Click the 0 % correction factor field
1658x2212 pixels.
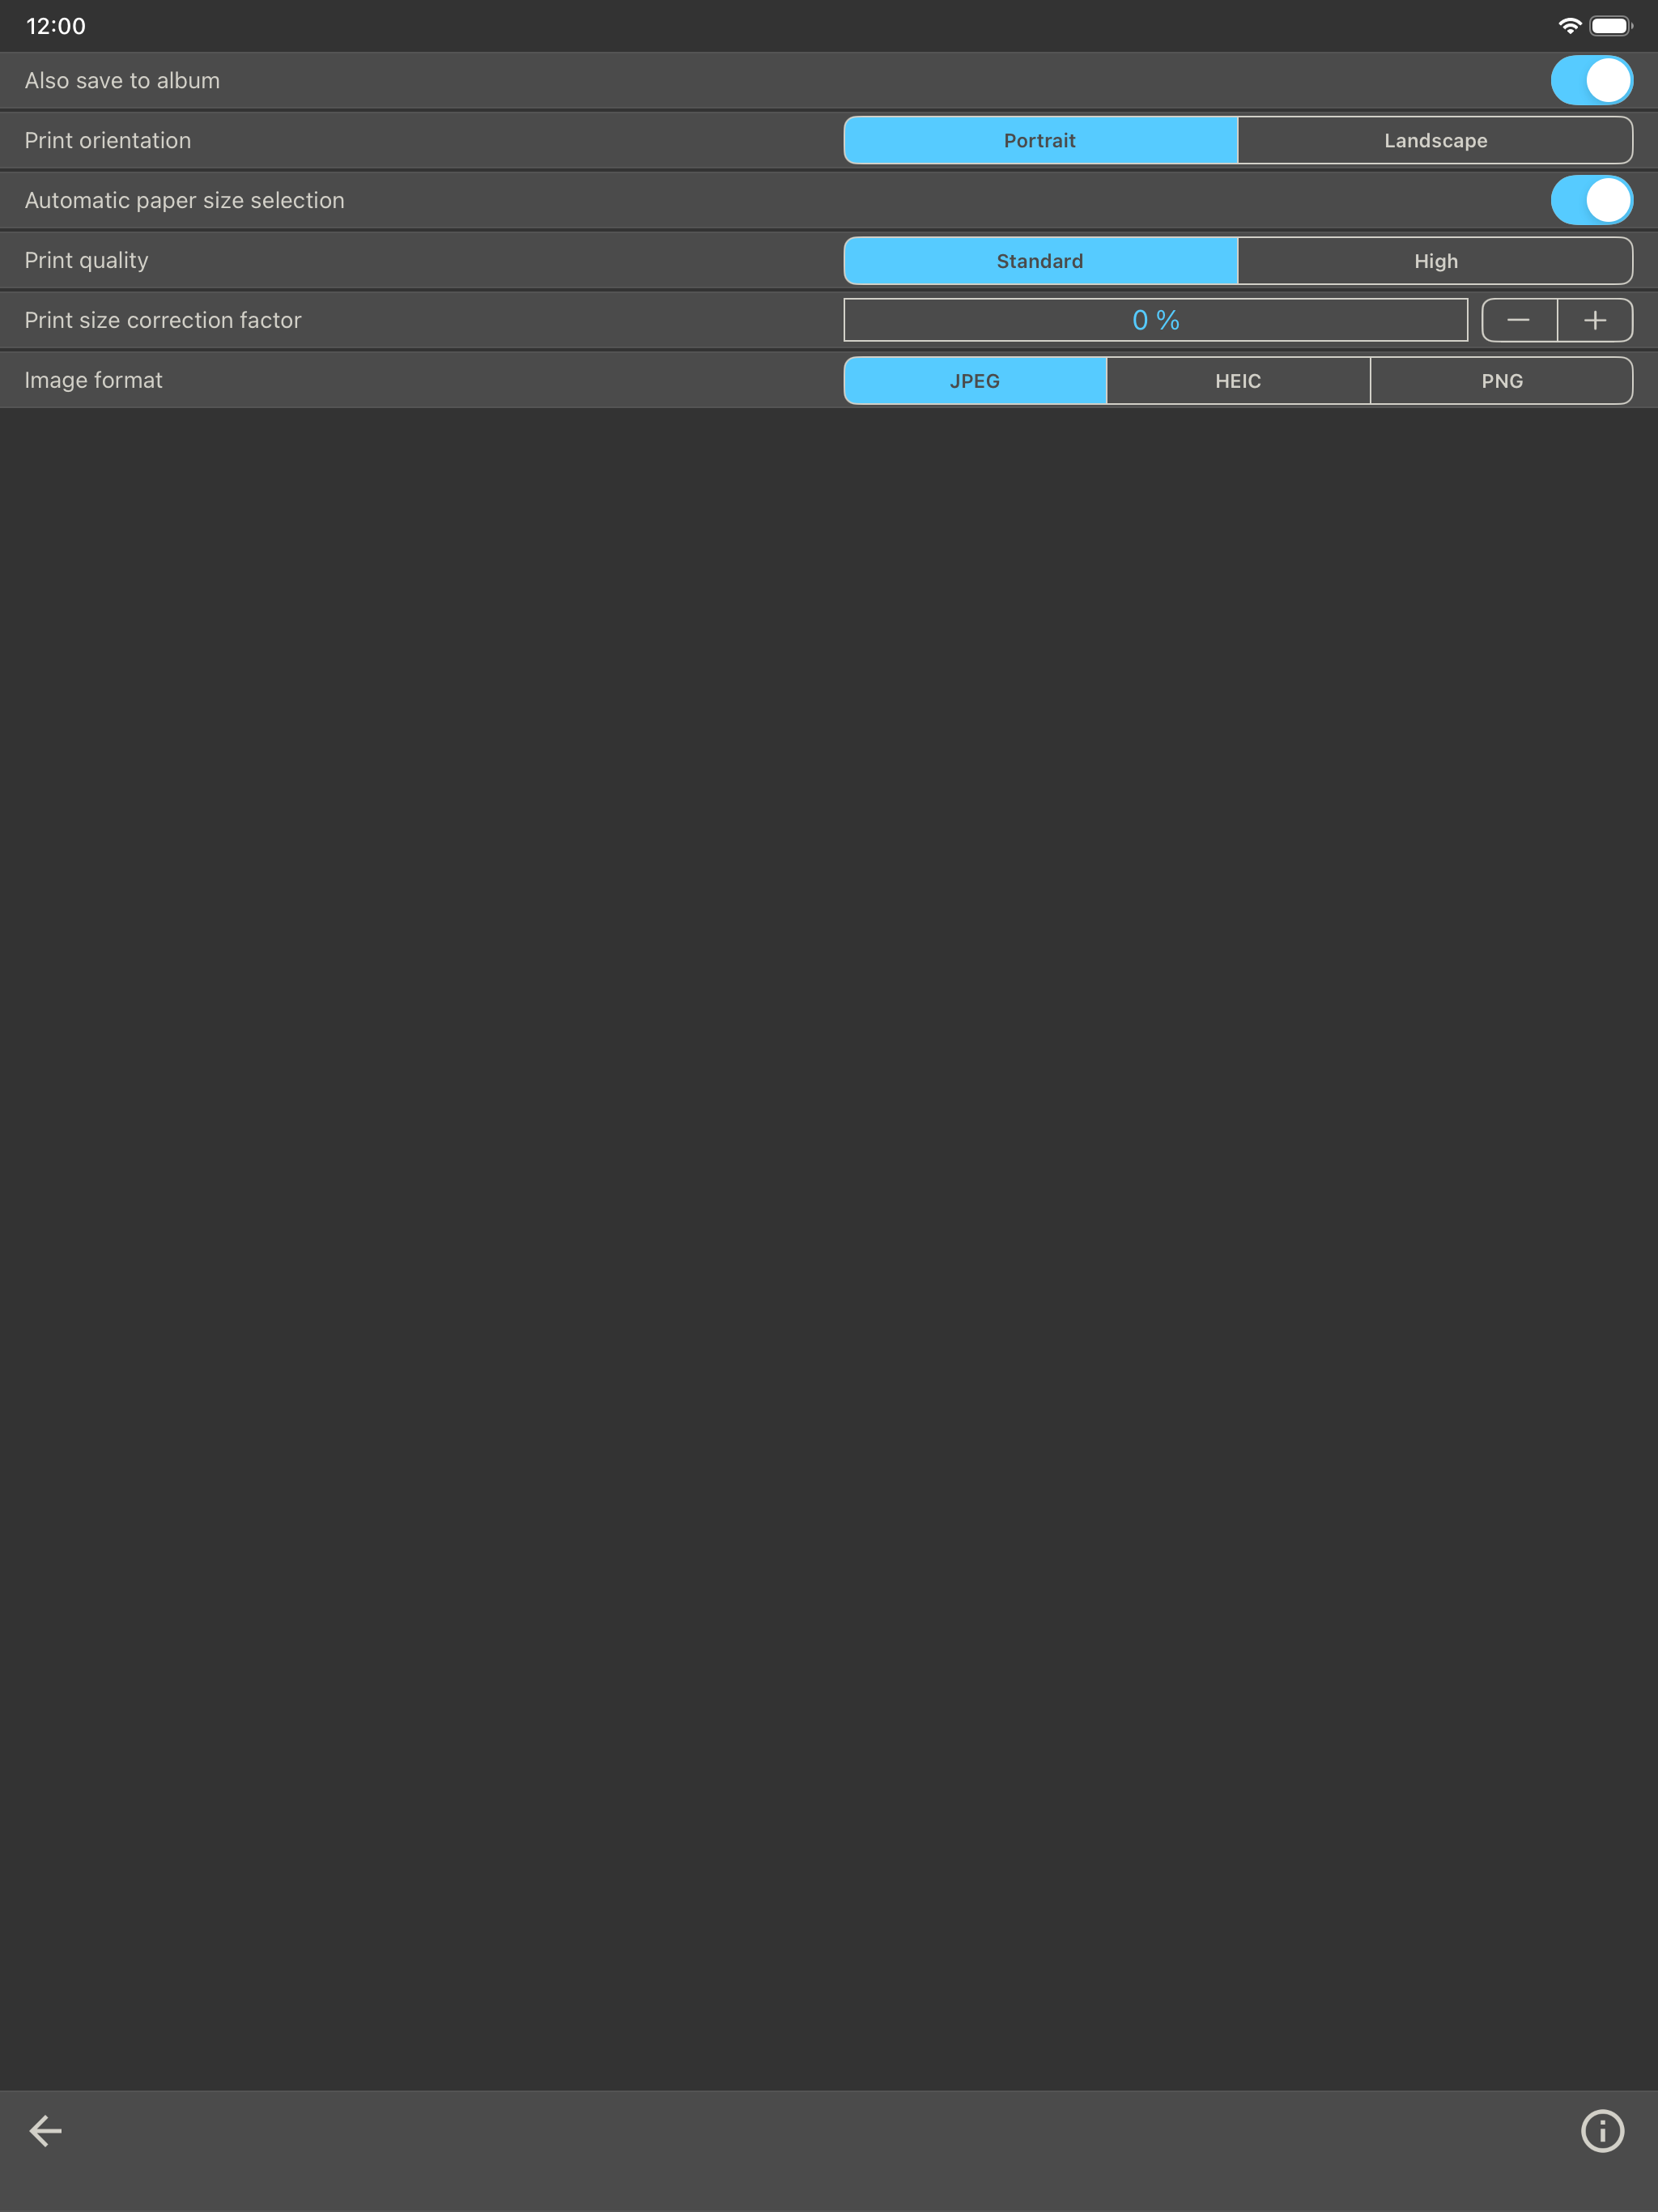(1155, 320)
